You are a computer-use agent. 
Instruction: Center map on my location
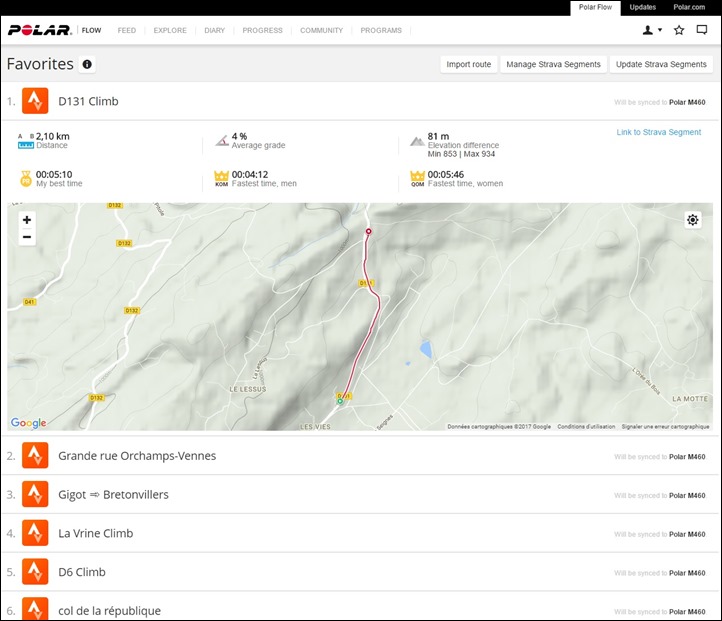point(693,220)
